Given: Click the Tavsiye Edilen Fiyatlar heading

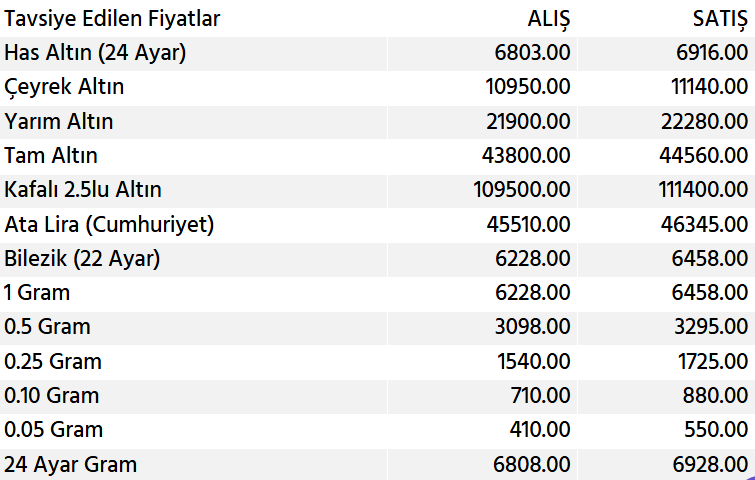Looking at the screenshot, I should (112, 19).
